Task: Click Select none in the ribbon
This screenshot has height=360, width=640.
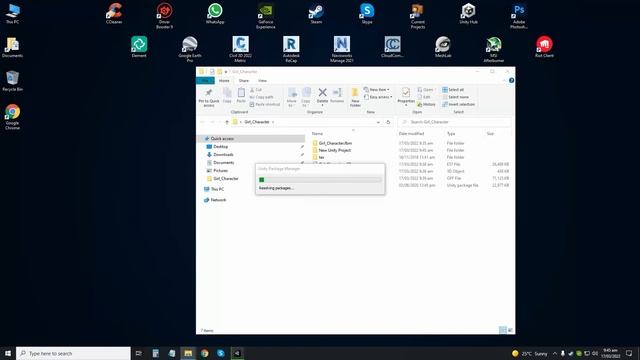Action: 456,97
